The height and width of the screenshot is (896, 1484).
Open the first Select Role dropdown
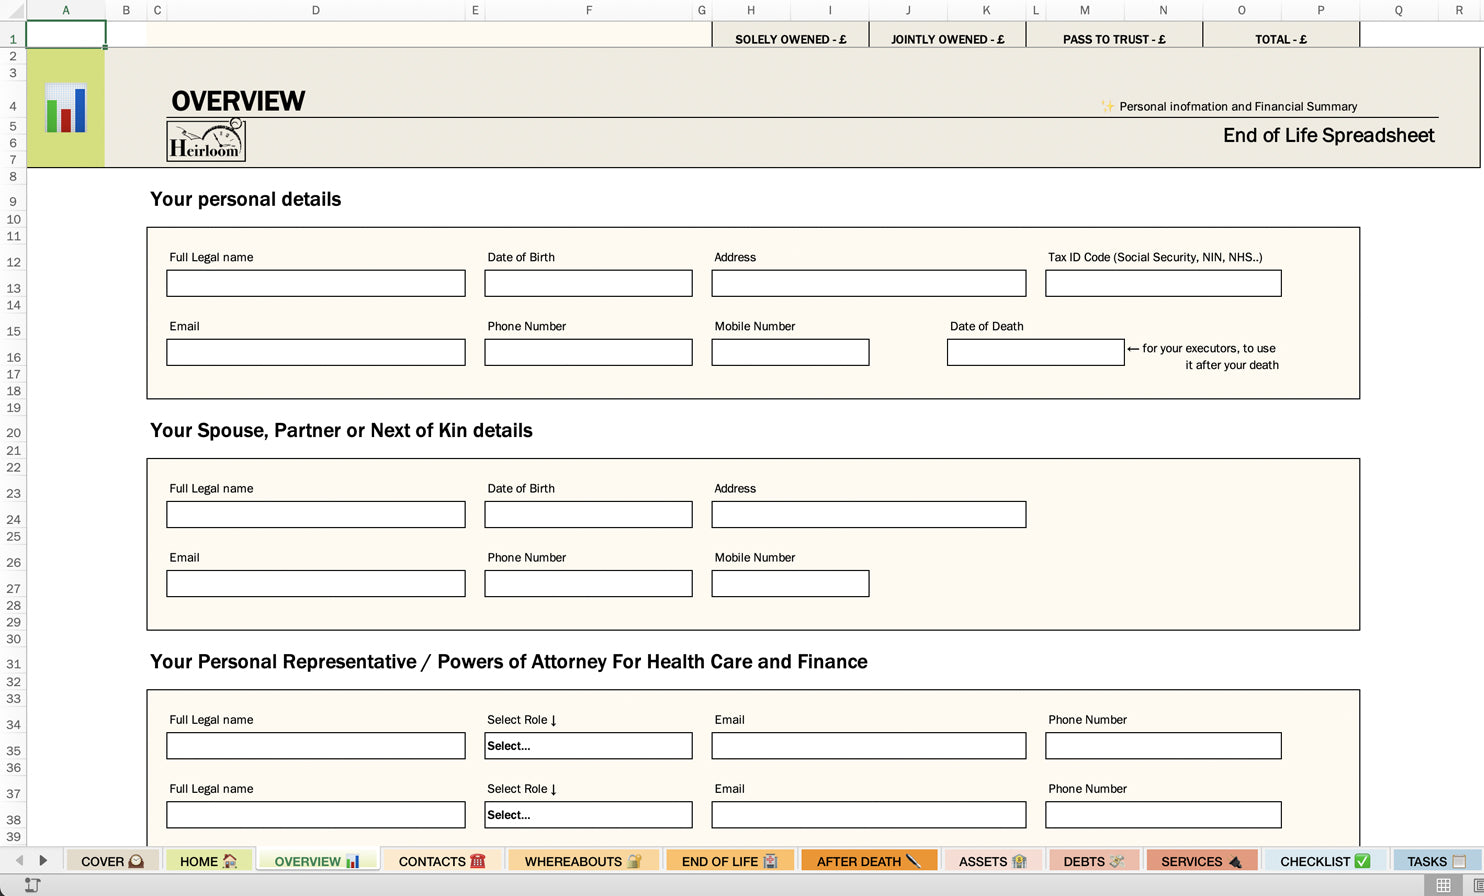588,745
